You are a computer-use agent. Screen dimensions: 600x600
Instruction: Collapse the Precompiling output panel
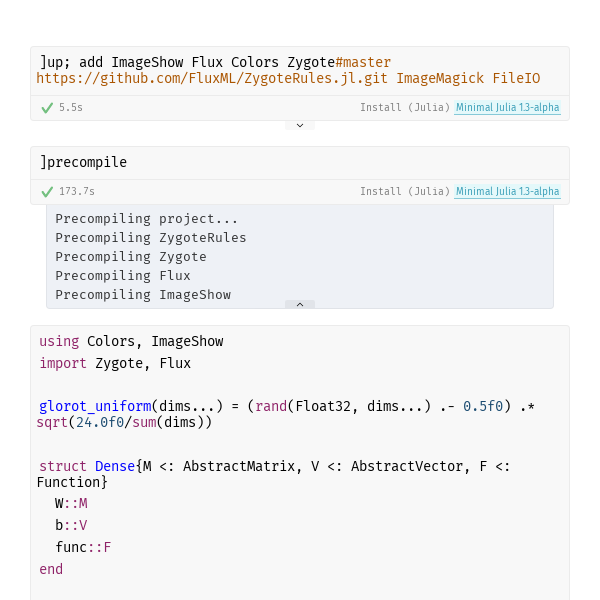tap(300, 305)
